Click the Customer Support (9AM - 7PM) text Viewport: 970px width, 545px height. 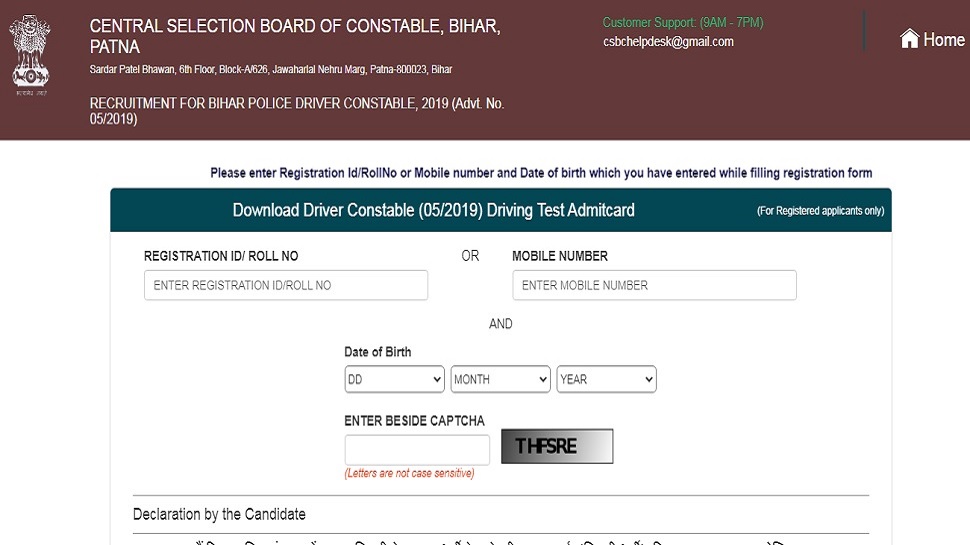(x=683, y=22)
